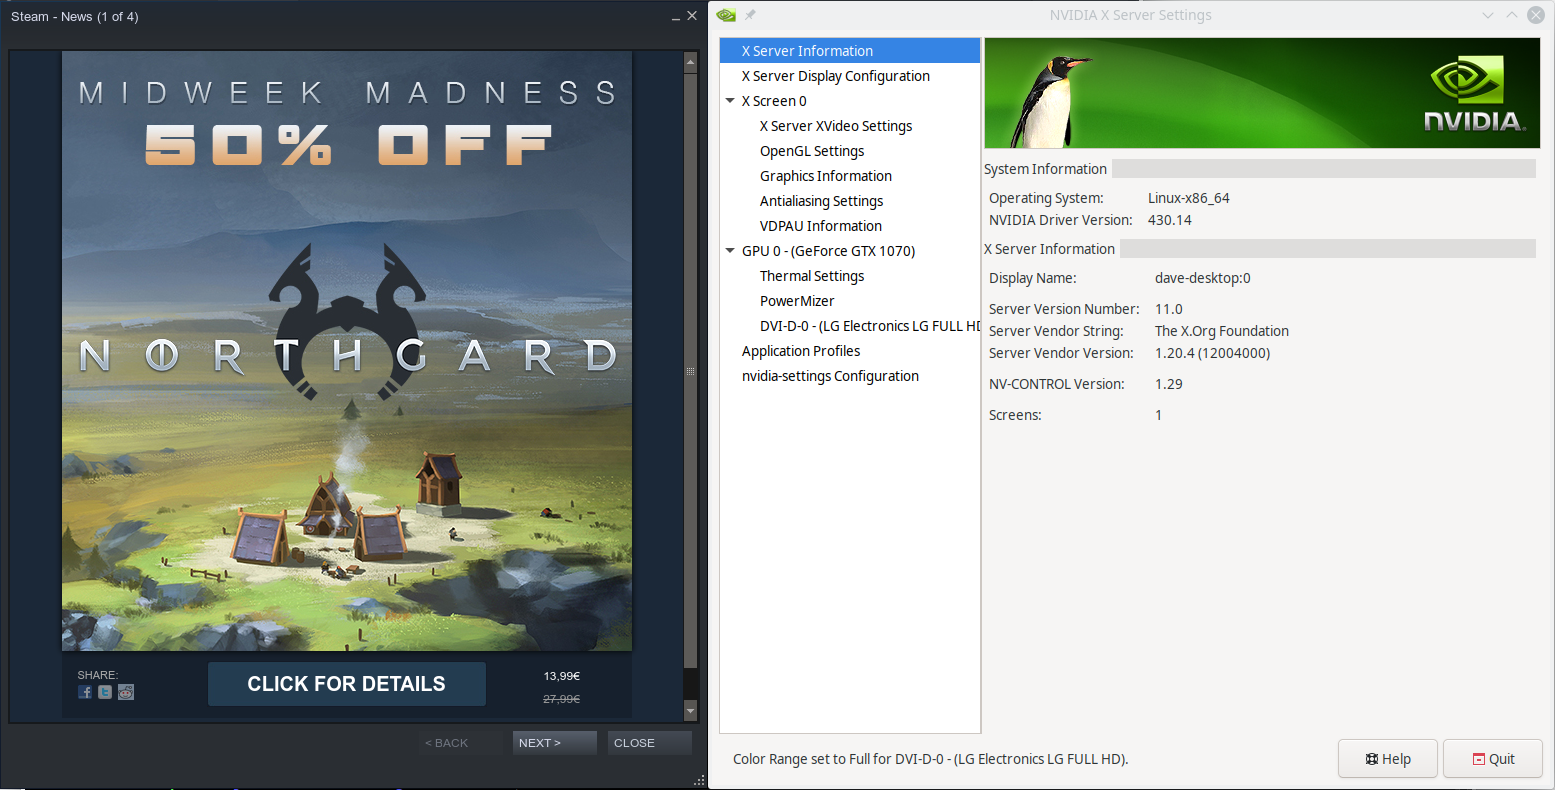Image resolution: width=1555 pixels, height=790 pixels.
Task: Click the Steam news scrollbar down arrow
Action: coord(690,711)
